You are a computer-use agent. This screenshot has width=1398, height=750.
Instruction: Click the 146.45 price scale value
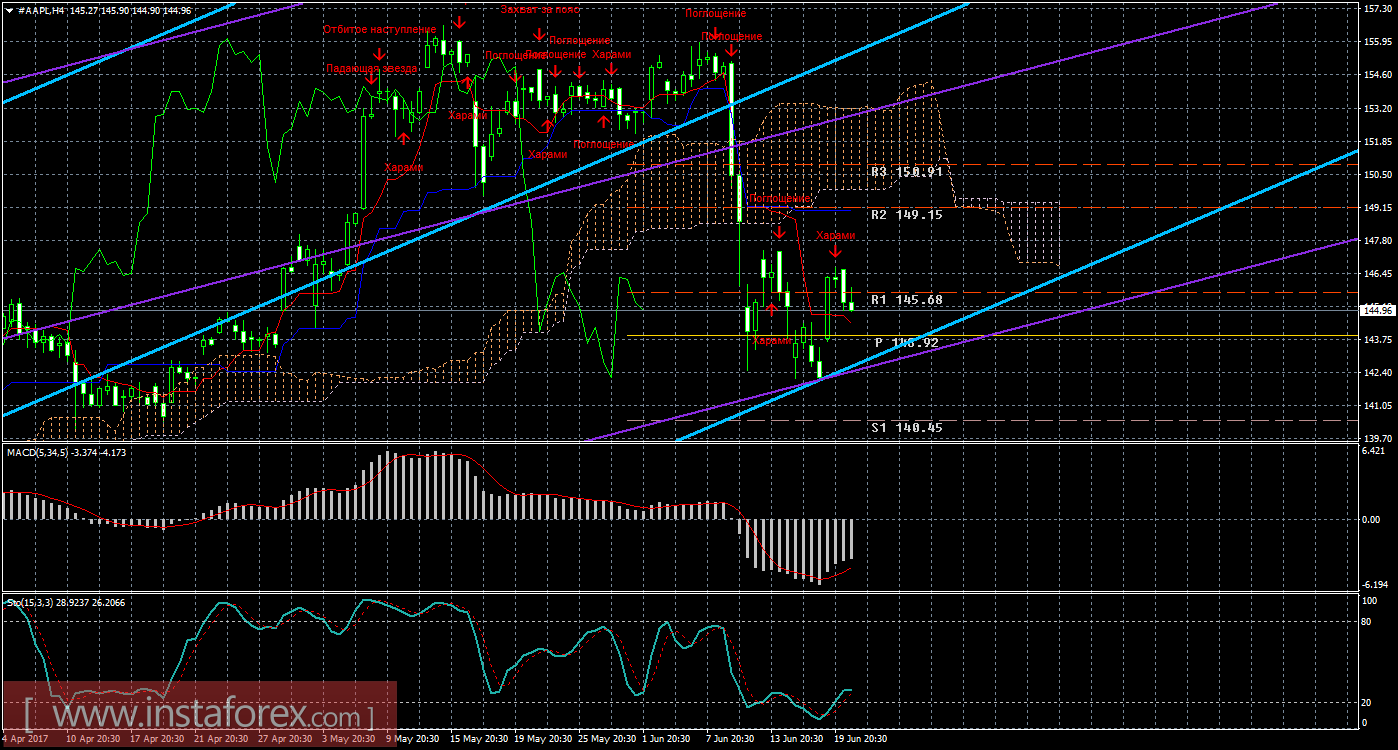[x=1378, y=273]
